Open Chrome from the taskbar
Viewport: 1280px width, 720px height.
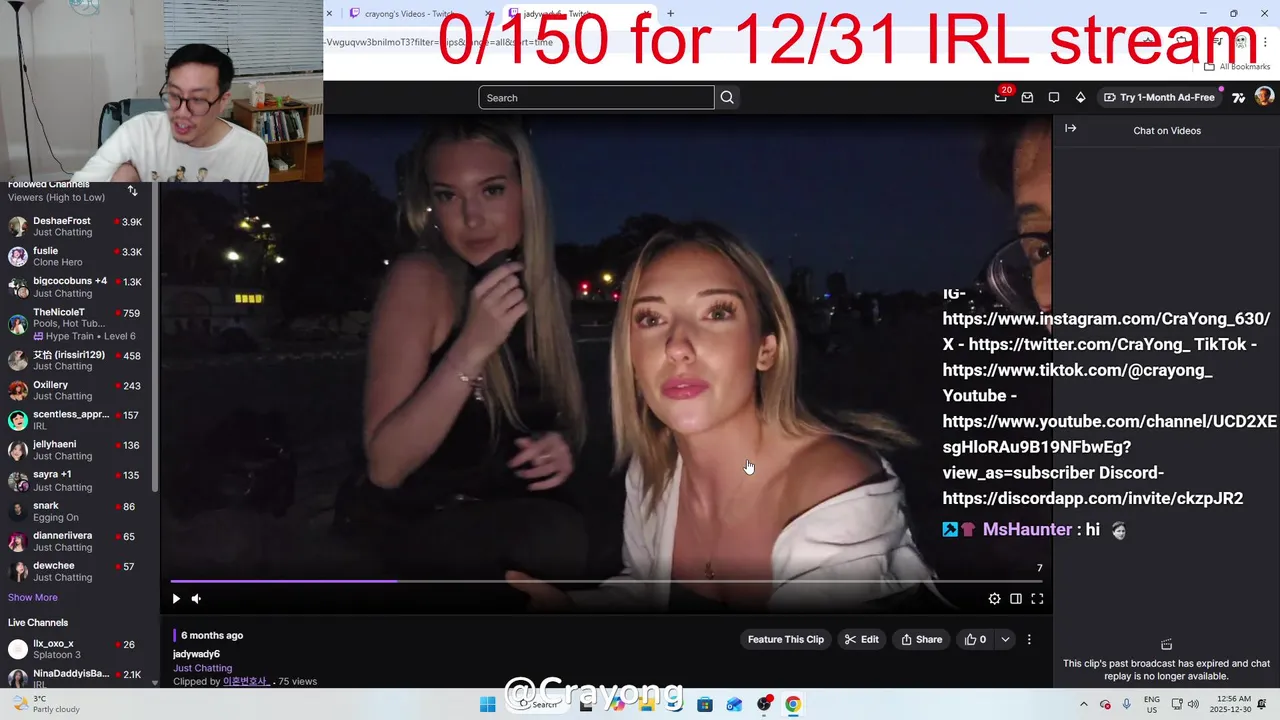coord(792,704)
